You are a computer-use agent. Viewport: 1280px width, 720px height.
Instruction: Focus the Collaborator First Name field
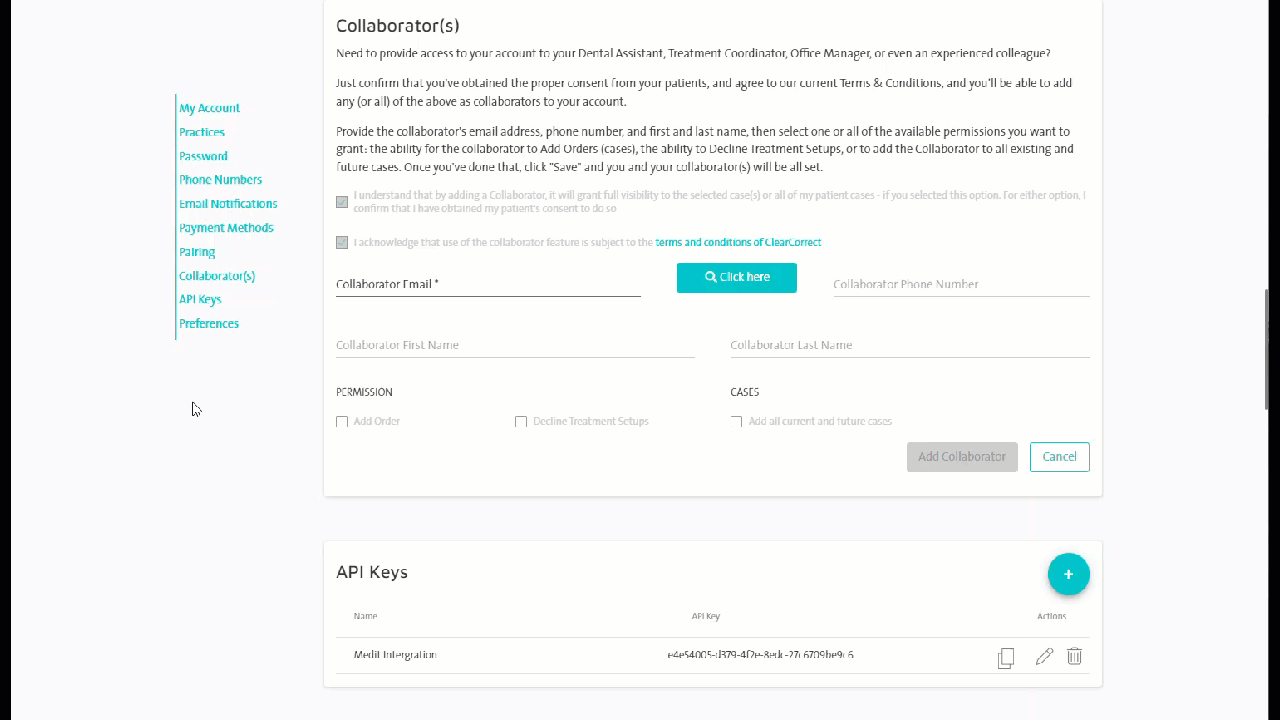(x=515, y=345)
